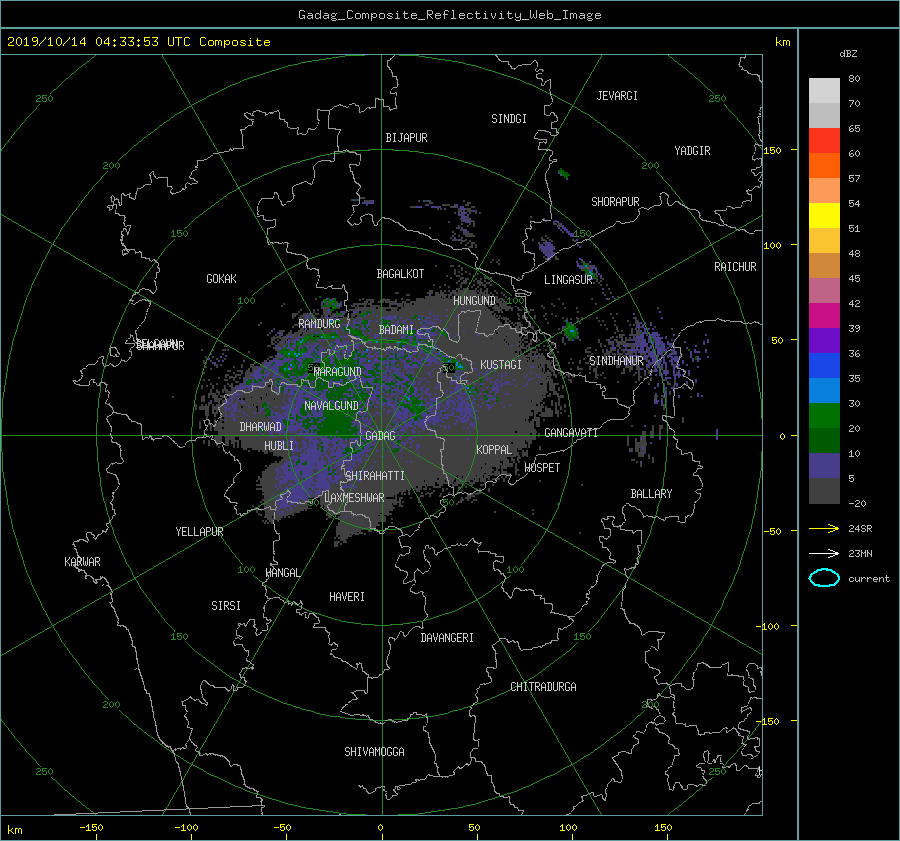900x841 pixels.
Task: Click the NAVALGUND label on map
Action: click(331, 406)
